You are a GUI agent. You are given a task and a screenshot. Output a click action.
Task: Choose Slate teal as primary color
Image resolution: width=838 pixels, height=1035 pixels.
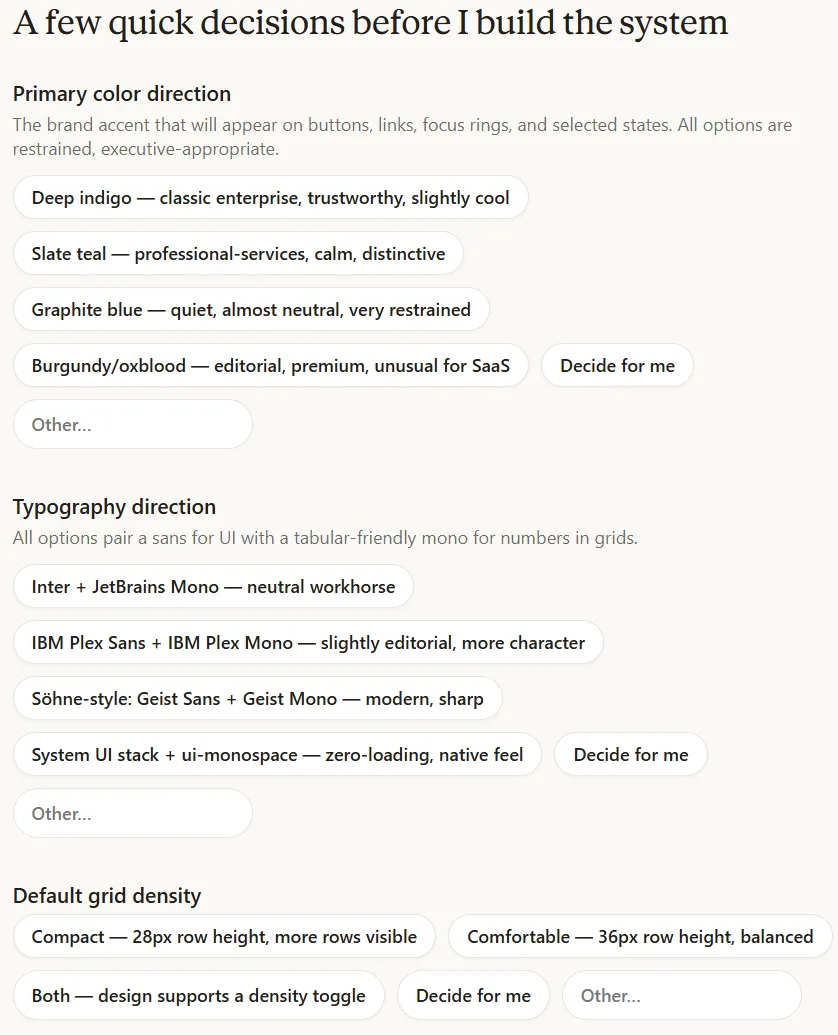(238, 253)
